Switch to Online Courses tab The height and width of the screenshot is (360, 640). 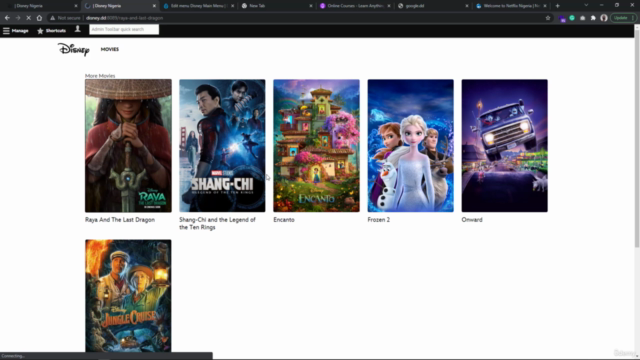point(355,6)
